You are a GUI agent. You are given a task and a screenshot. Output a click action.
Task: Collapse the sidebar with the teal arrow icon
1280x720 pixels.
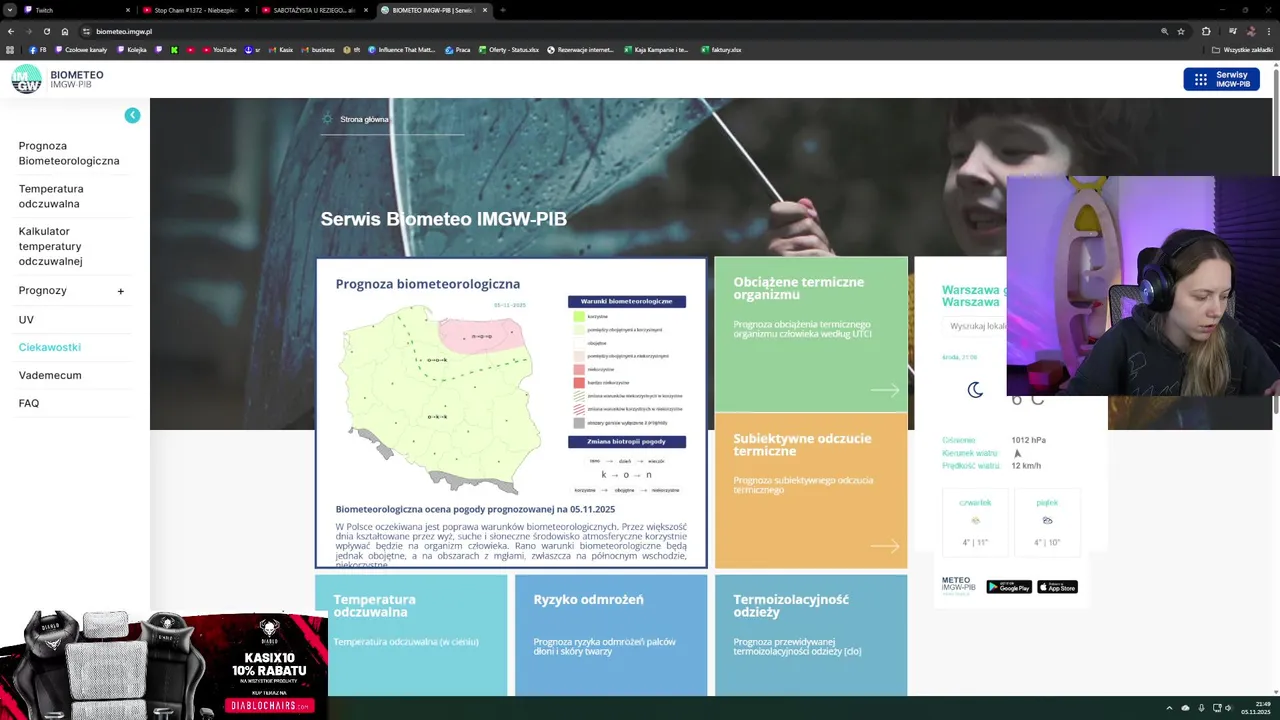click(132, 116)
